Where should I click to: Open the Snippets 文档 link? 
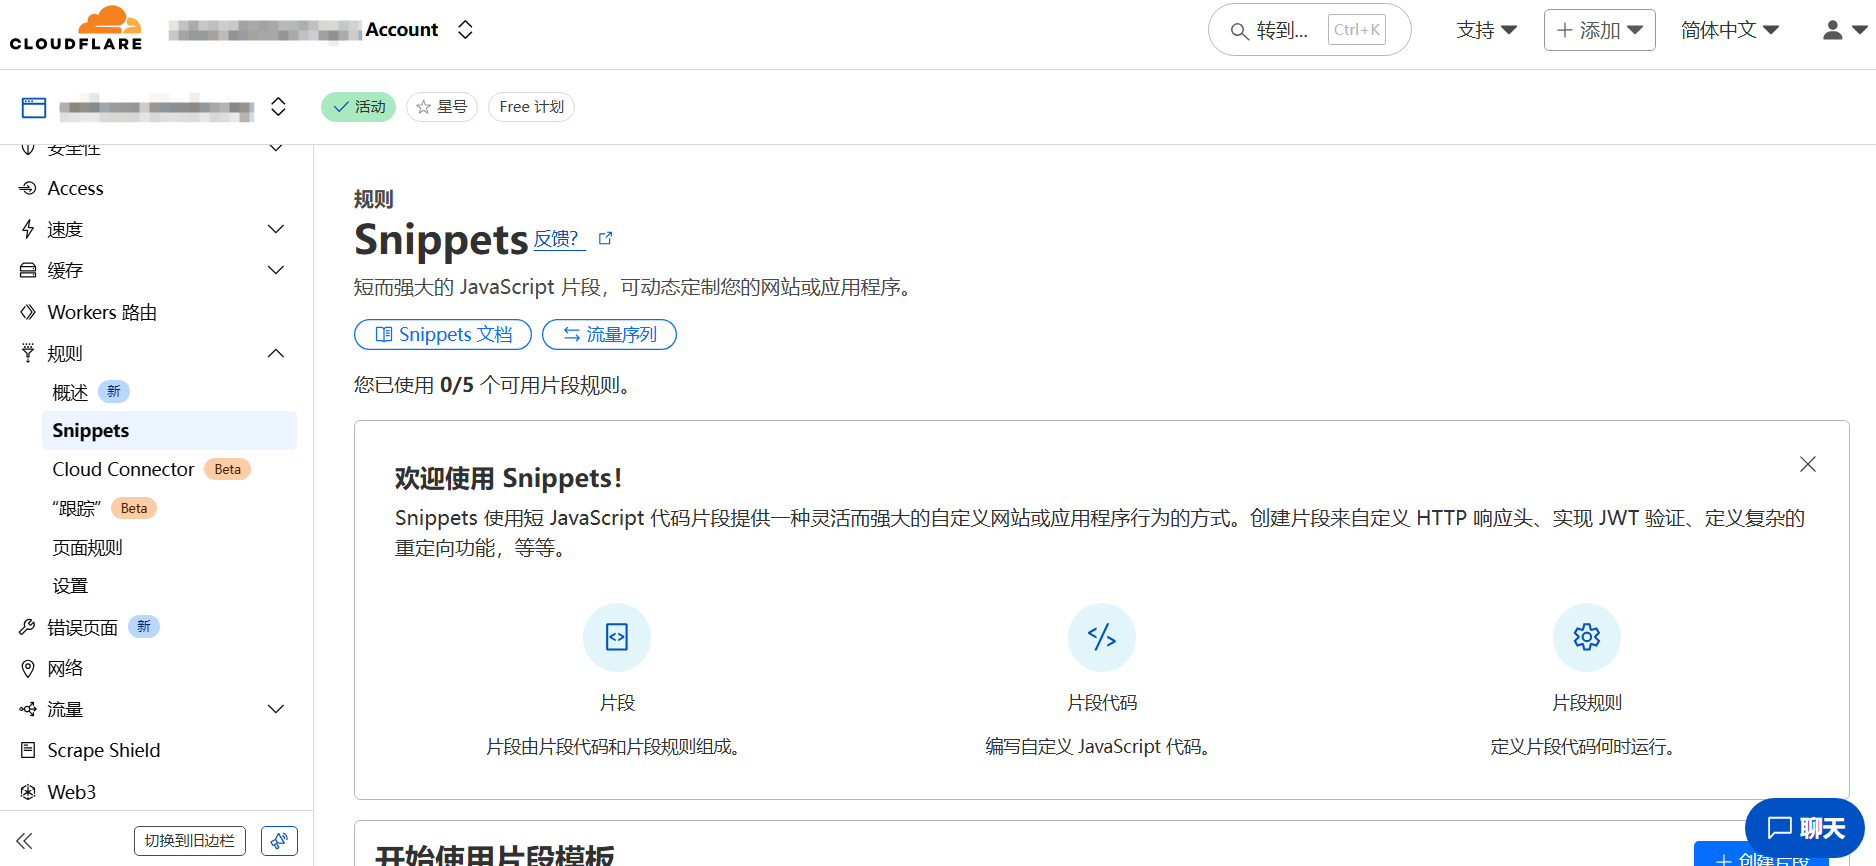pyautogui.click(x=443, y=334)
